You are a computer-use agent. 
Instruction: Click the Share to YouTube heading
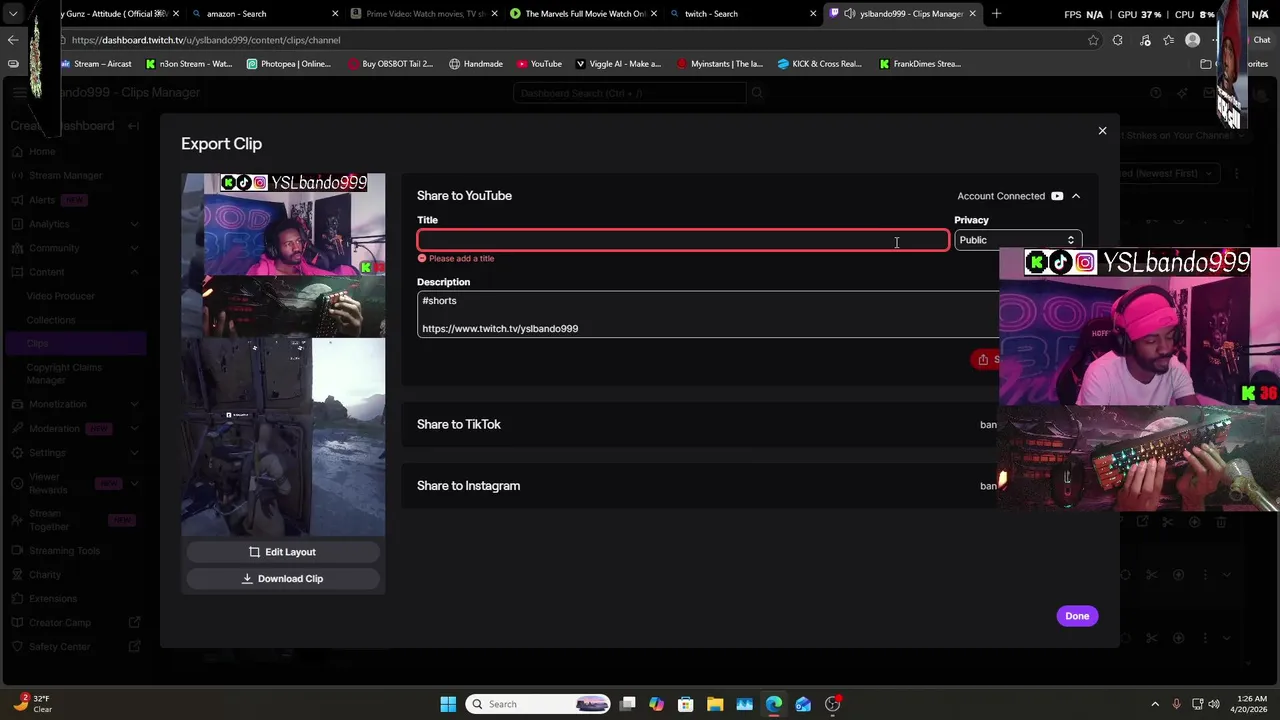tap(464, 196)
